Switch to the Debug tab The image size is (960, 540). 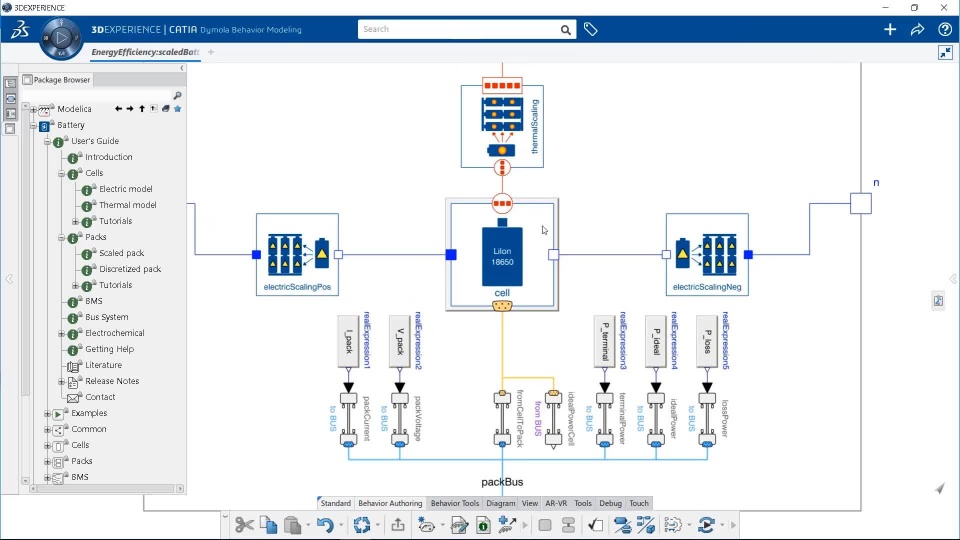(x=610, y=503)
